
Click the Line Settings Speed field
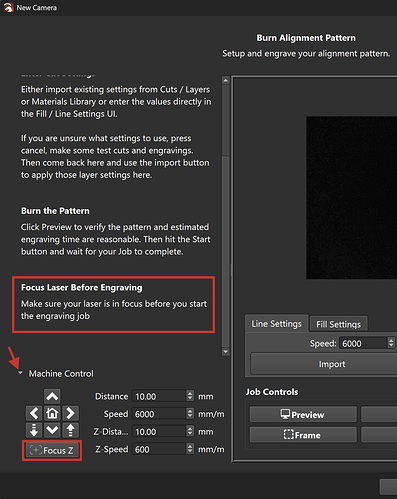click(x=363, y=343)
